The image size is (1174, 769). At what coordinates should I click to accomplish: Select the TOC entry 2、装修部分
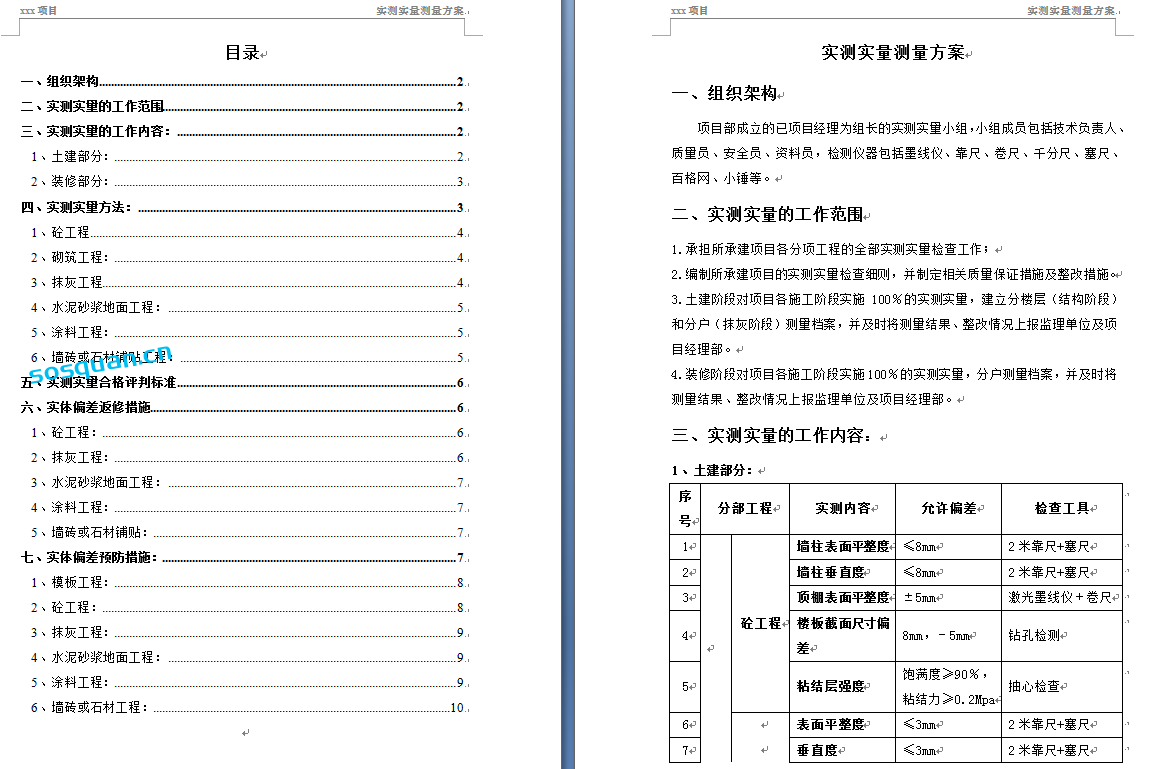point(70,182)
